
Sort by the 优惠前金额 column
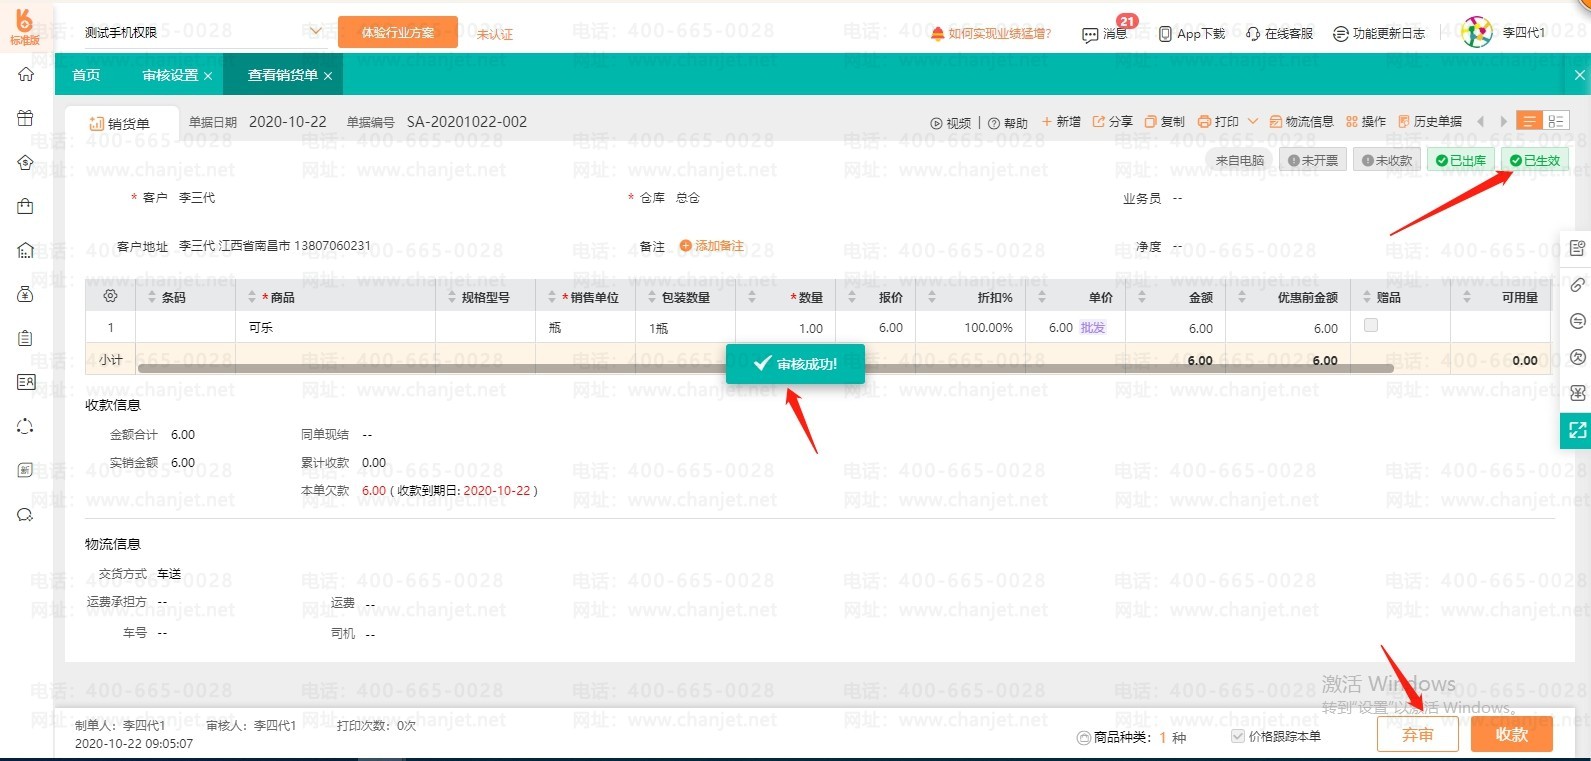pos(1241,297)
